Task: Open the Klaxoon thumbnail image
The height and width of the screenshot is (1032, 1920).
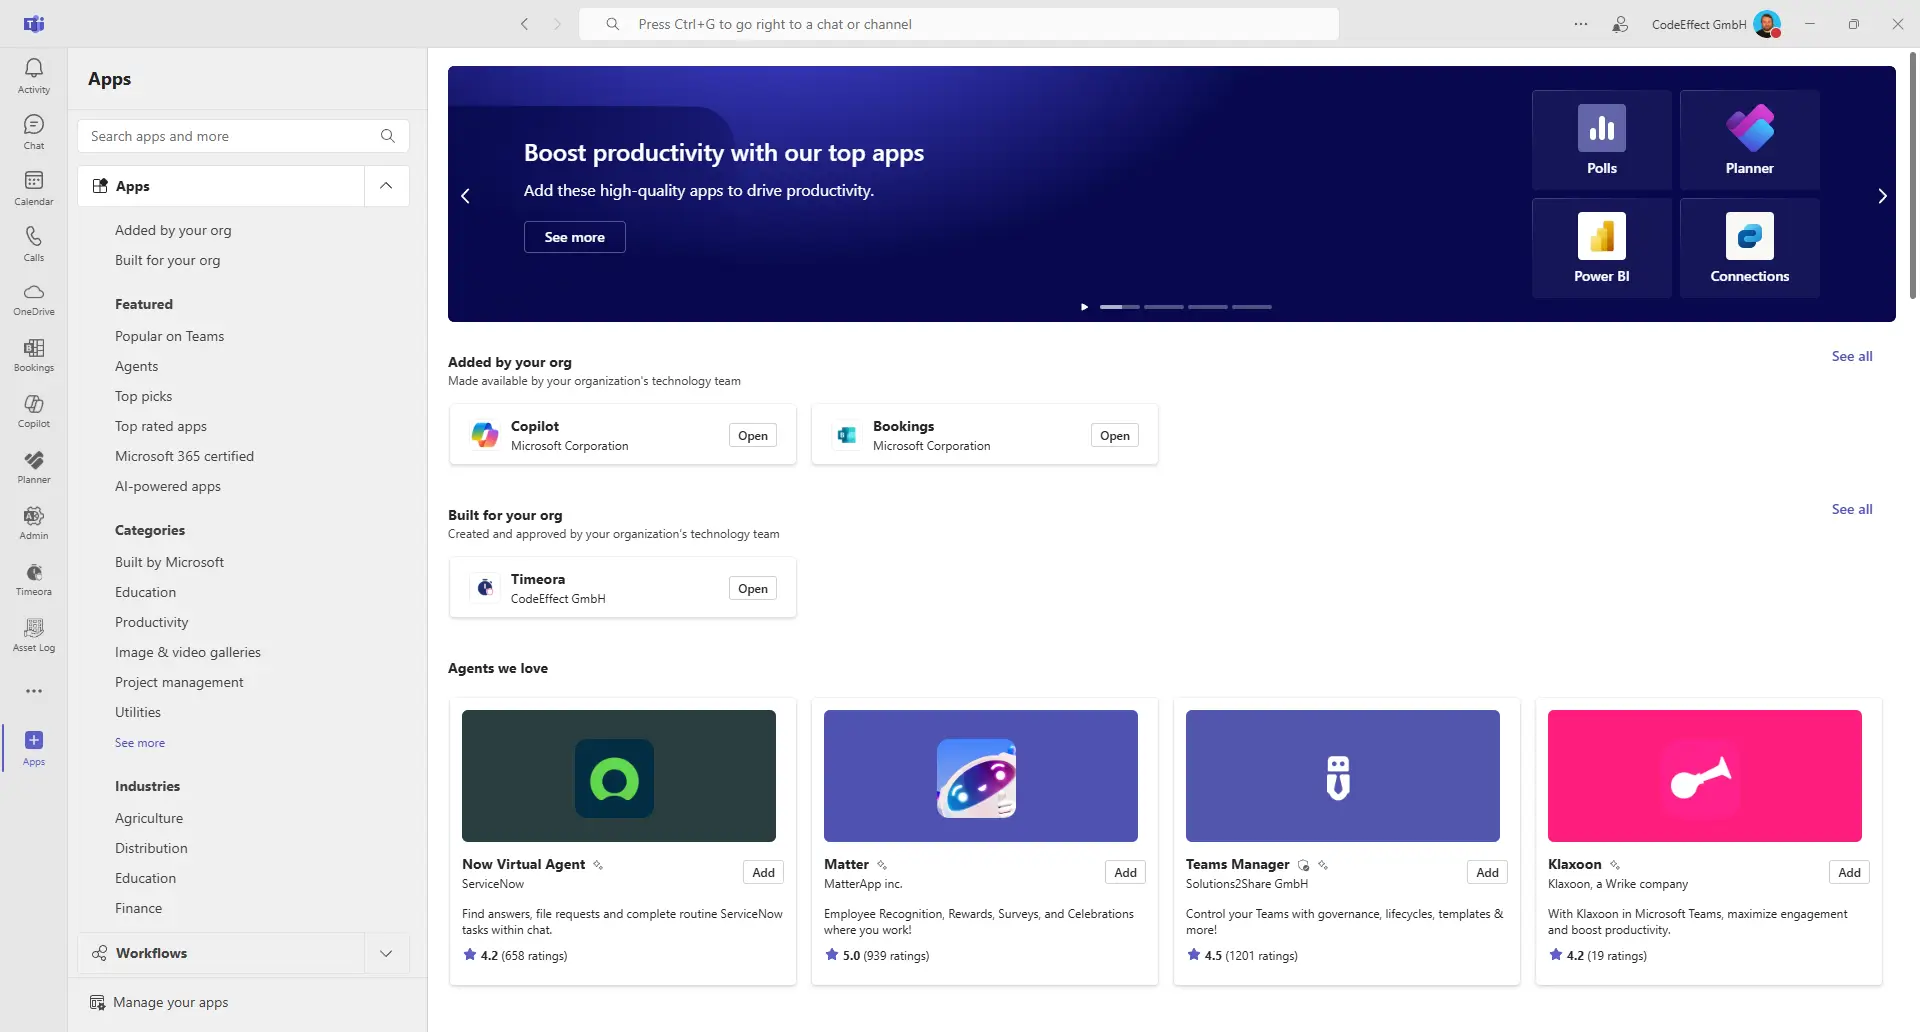Action: click(1705, 776)
